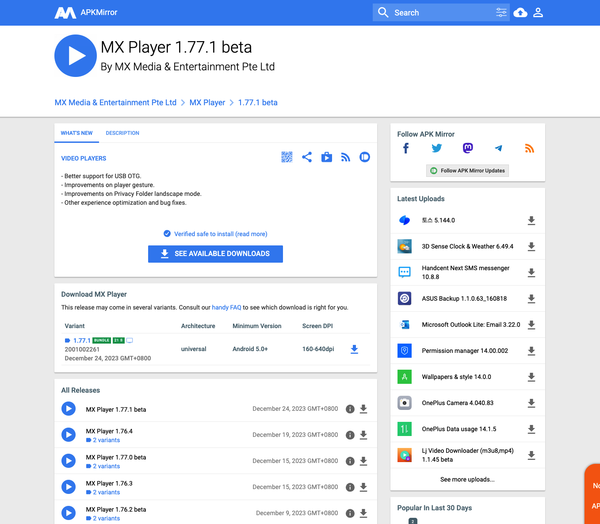Download OnePlus Camera 4.040.83

pyautogui.click(x=531, y=403)
